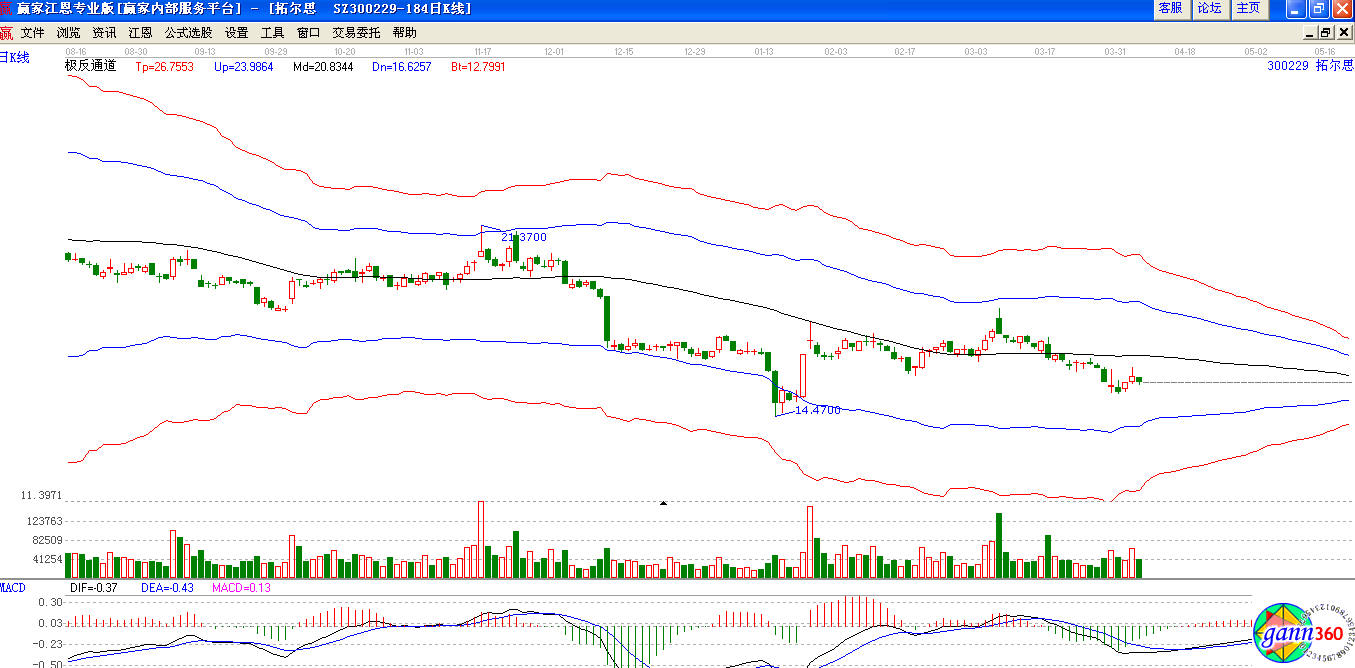Open the 工具 menu
The width and height of the screenshot is (1355, 668).
(x=272, y=32)
